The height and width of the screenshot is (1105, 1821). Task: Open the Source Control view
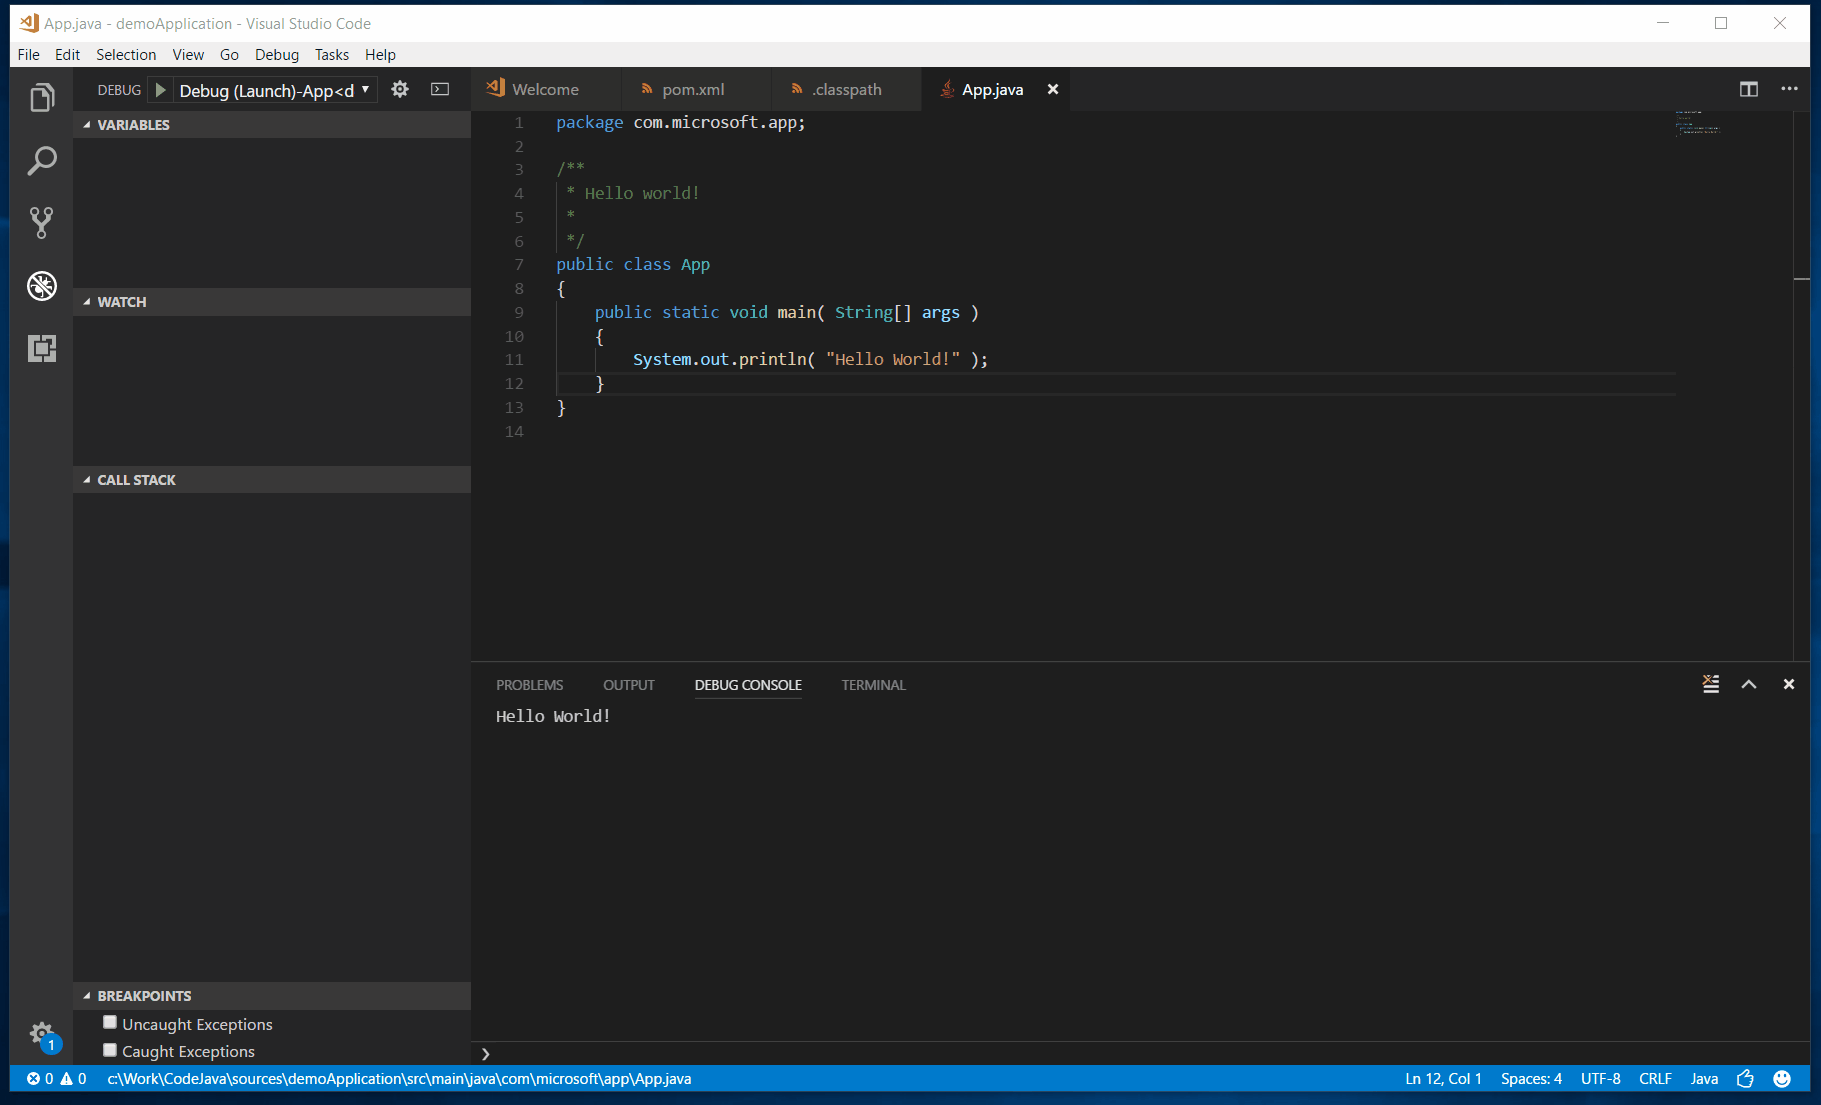tap(41, 223)
